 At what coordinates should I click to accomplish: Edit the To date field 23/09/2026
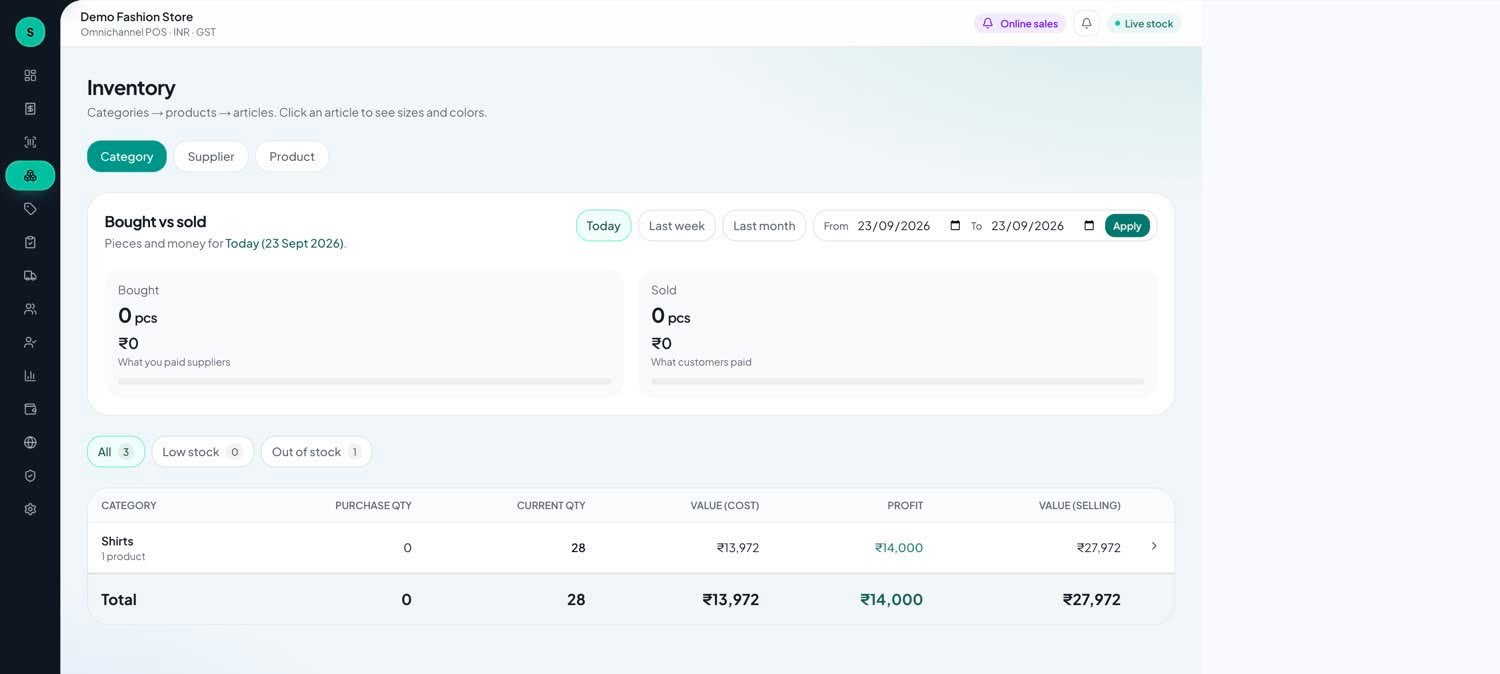click(x=1043, y=226)
